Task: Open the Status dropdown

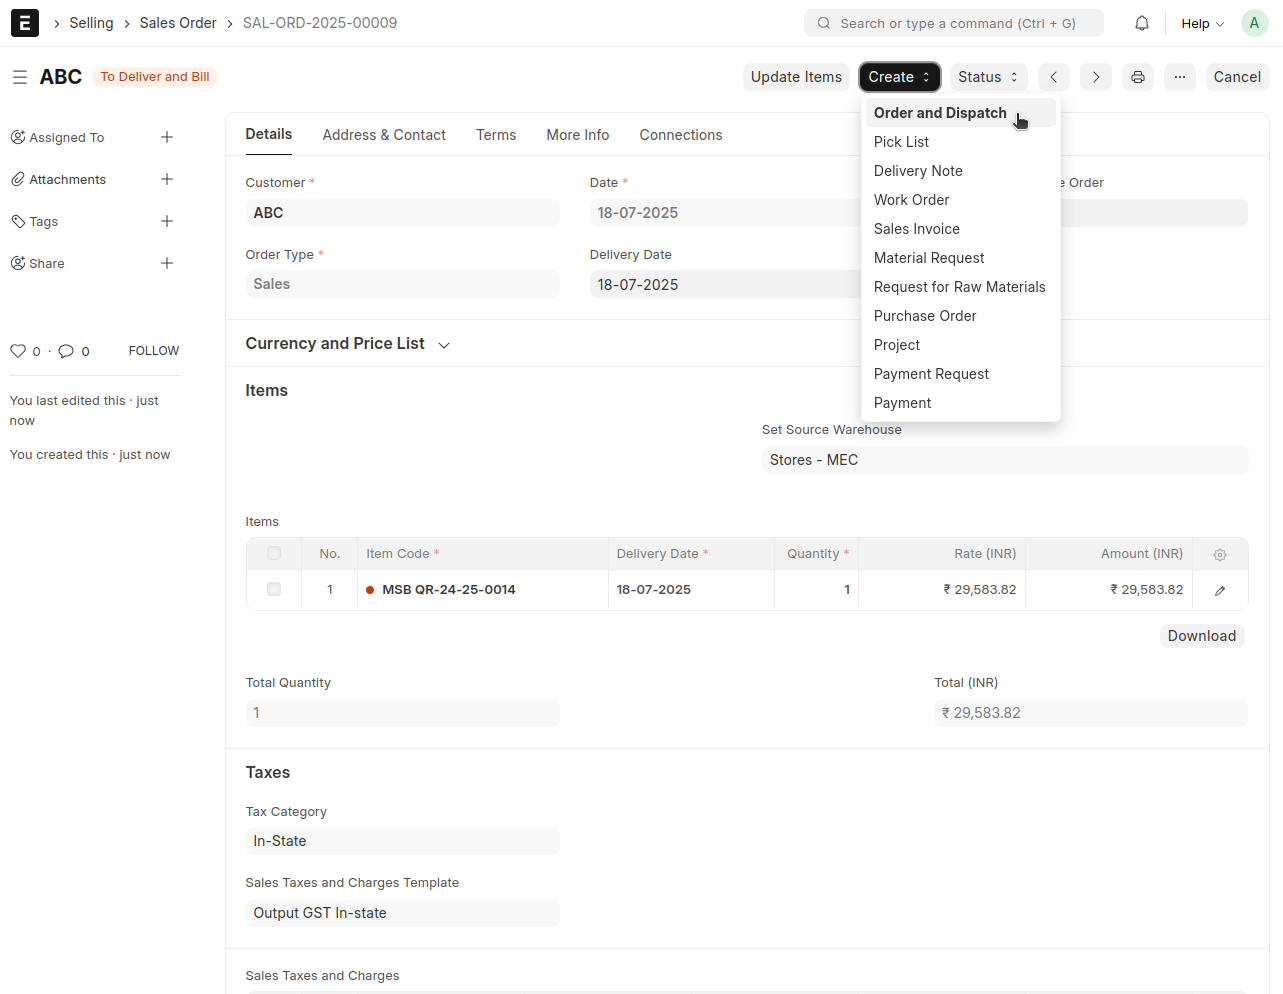Action: click(x=987, y=77)
